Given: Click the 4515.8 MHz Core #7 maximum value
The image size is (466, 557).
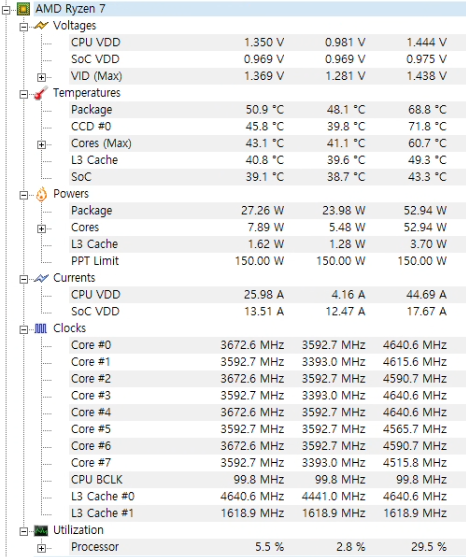Looking at the screenshot, I should point(415,463).
